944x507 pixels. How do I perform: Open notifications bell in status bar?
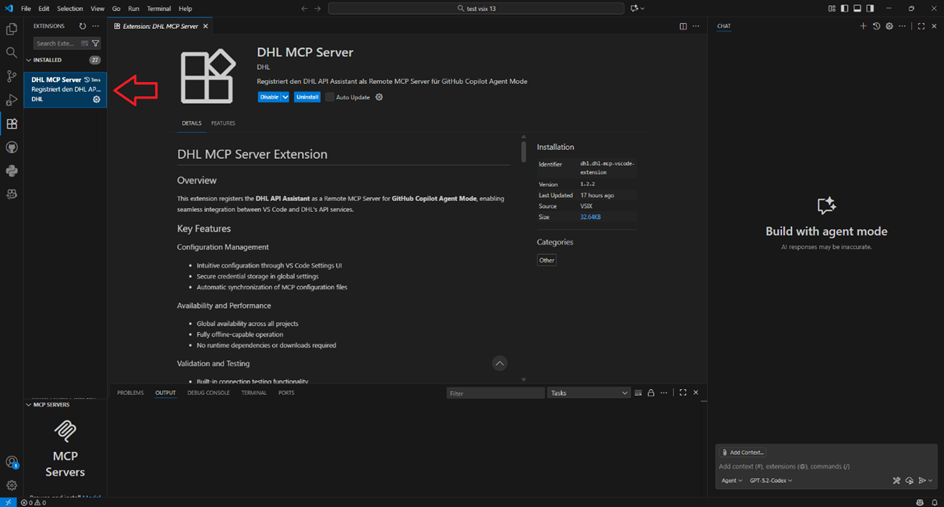[934, 502]
